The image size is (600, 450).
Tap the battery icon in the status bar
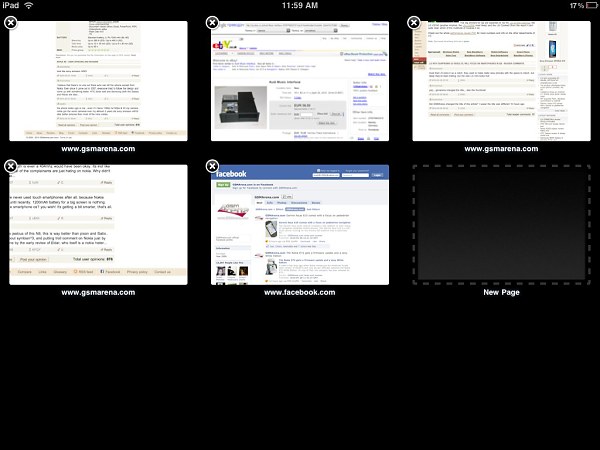[x=587, y=6]
